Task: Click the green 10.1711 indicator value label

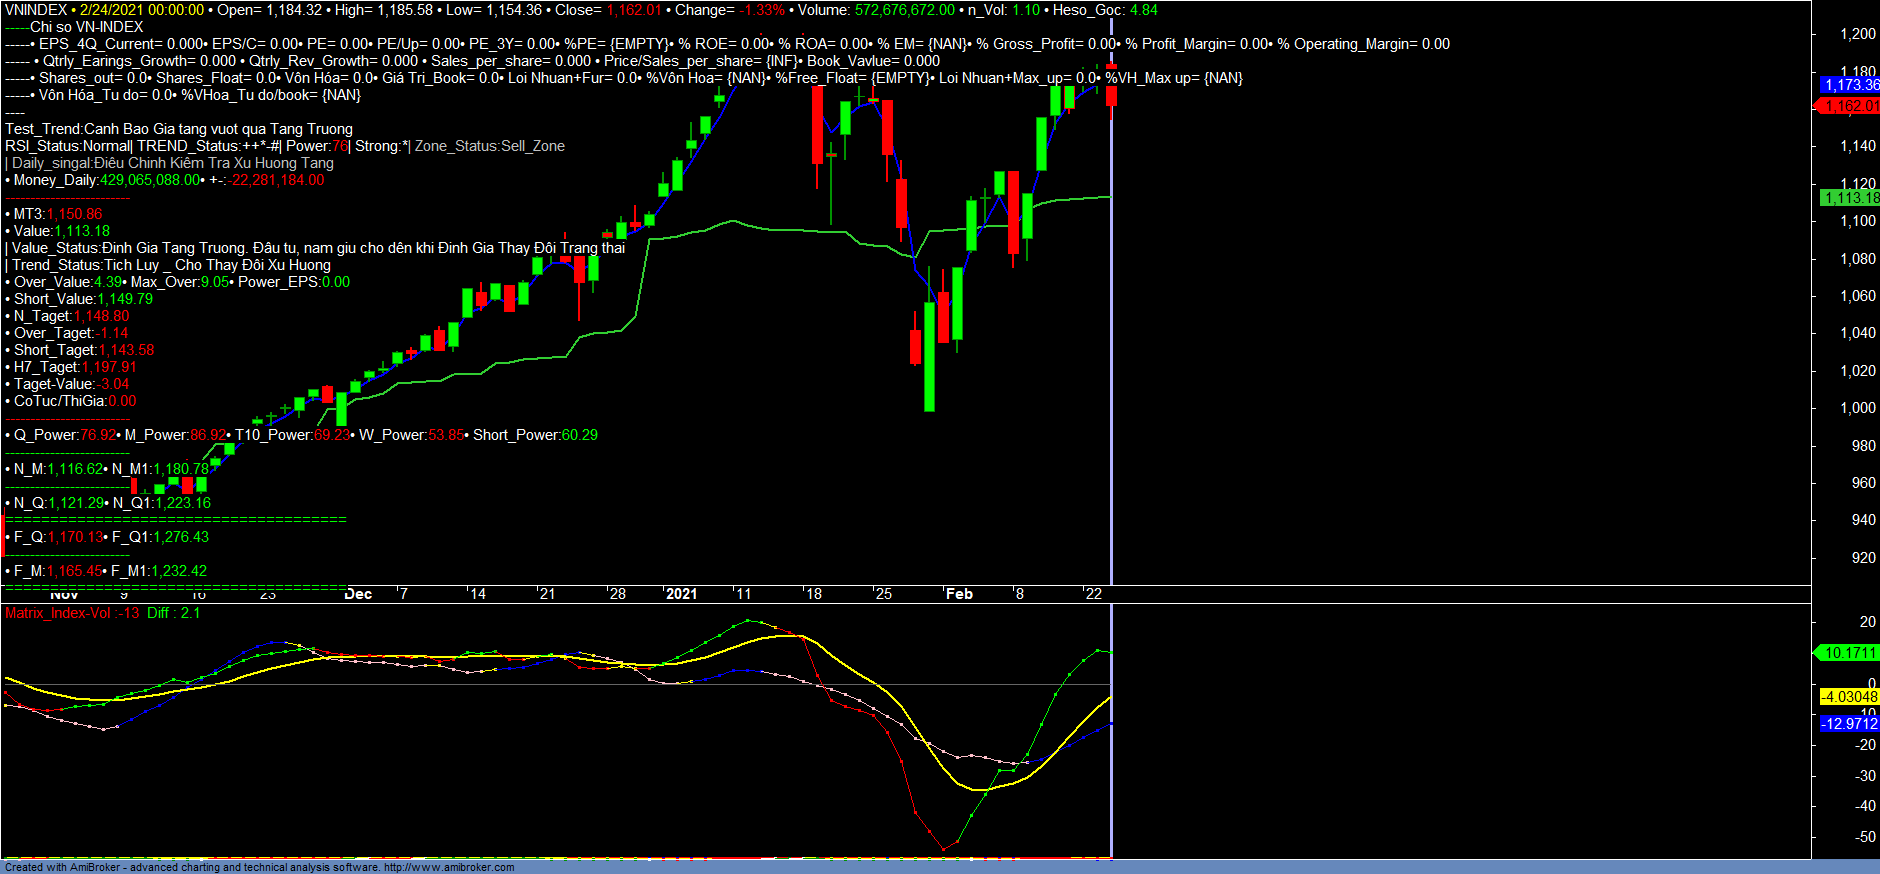Action: click(1850, 653)
